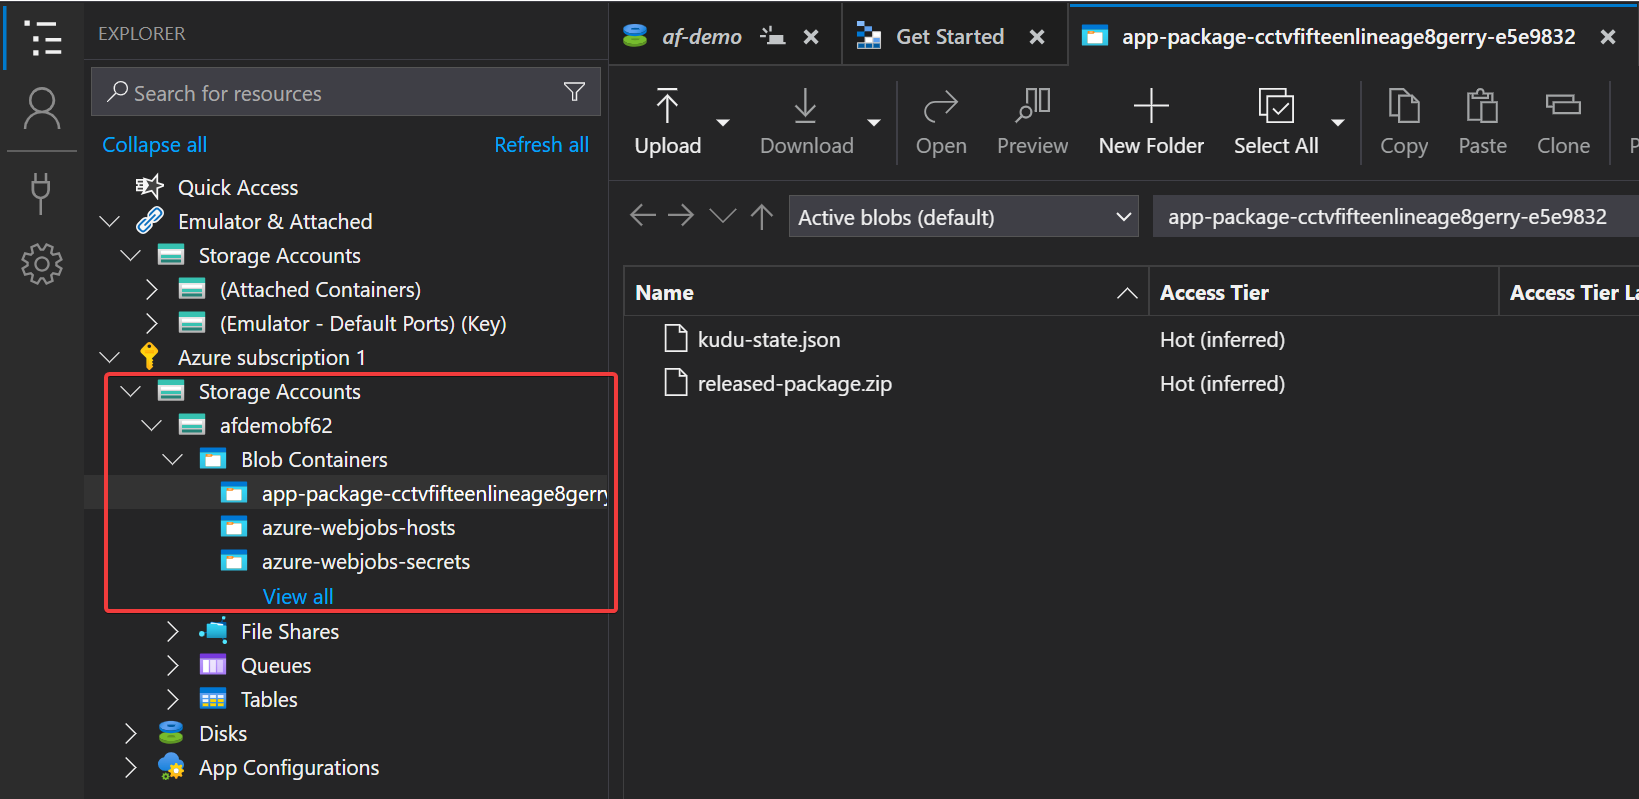Viewport: 1639px width, 799px height.
Task: Expand the Disks tree node
Action: [131, 734]
